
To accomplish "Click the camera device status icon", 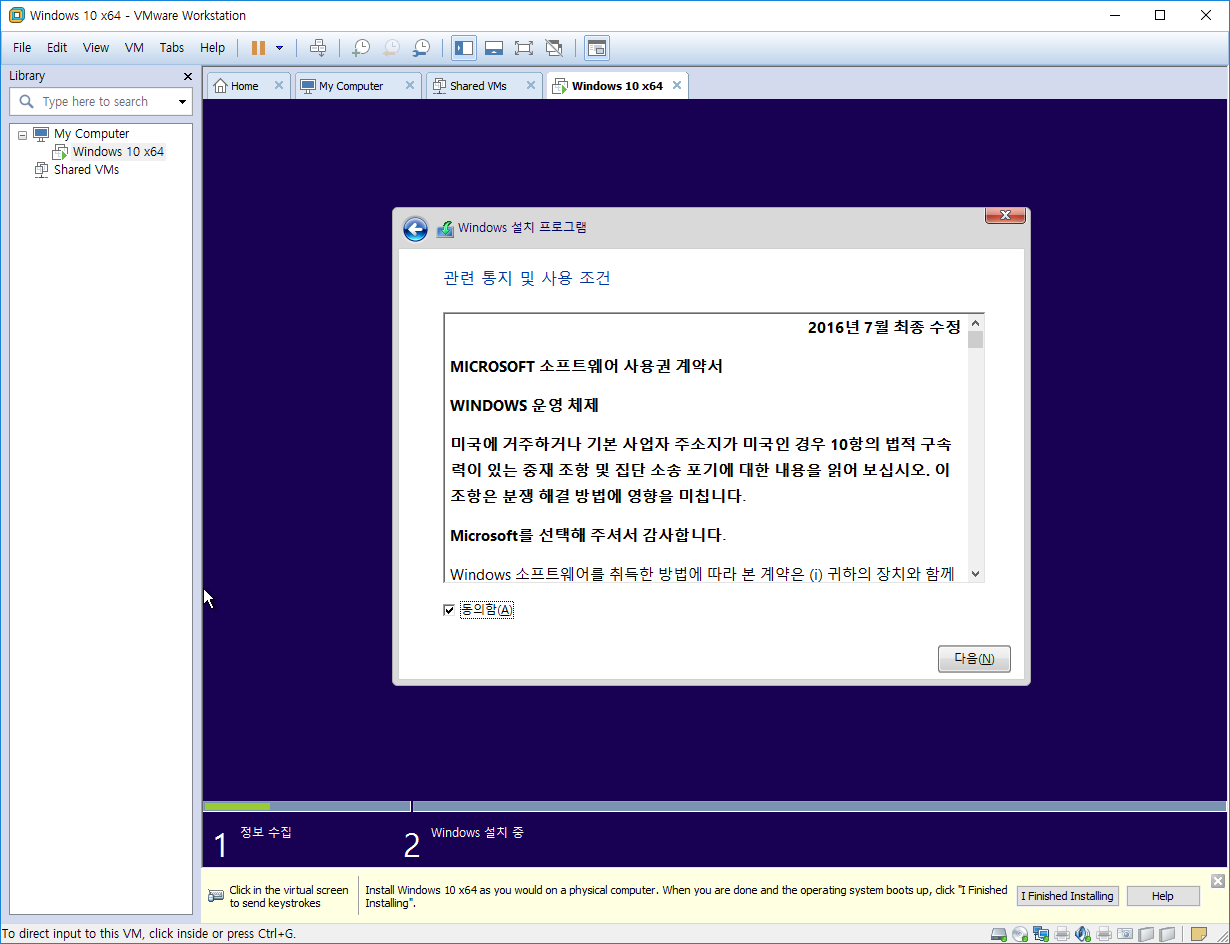I will 1125,934.
